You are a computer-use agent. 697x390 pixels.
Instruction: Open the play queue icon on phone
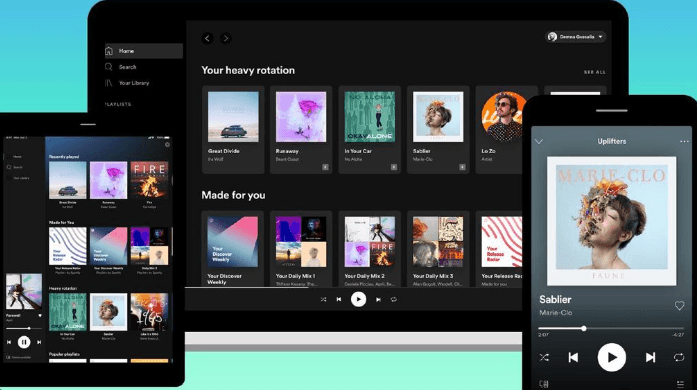coord(680,384)
